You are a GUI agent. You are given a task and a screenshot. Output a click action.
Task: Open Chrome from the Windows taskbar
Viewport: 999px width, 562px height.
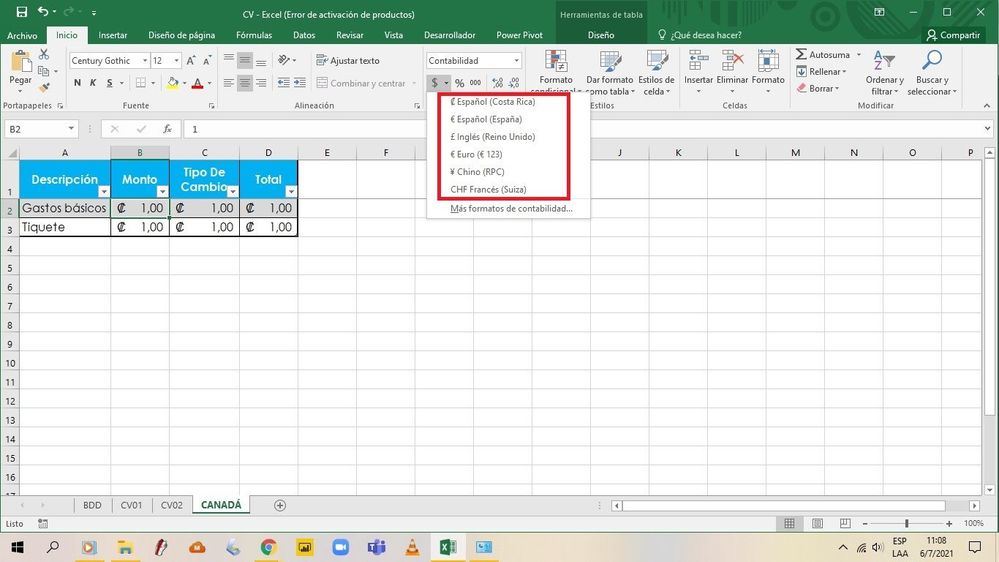coord(268,547)
